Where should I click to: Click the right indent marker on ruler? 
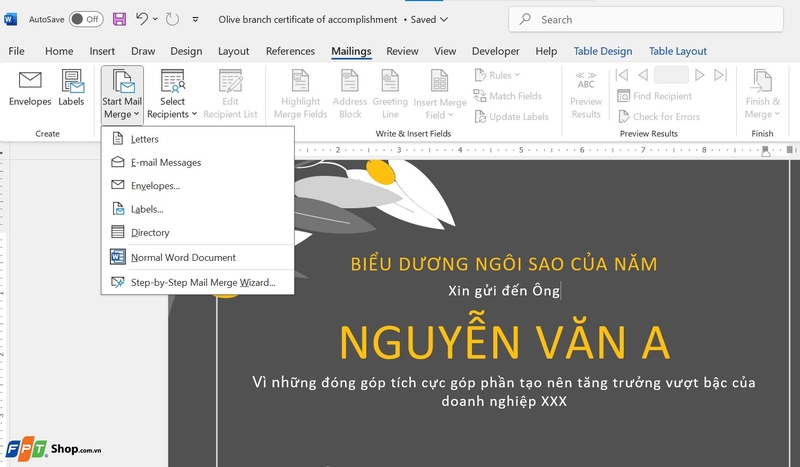click(x=766, y=151)
